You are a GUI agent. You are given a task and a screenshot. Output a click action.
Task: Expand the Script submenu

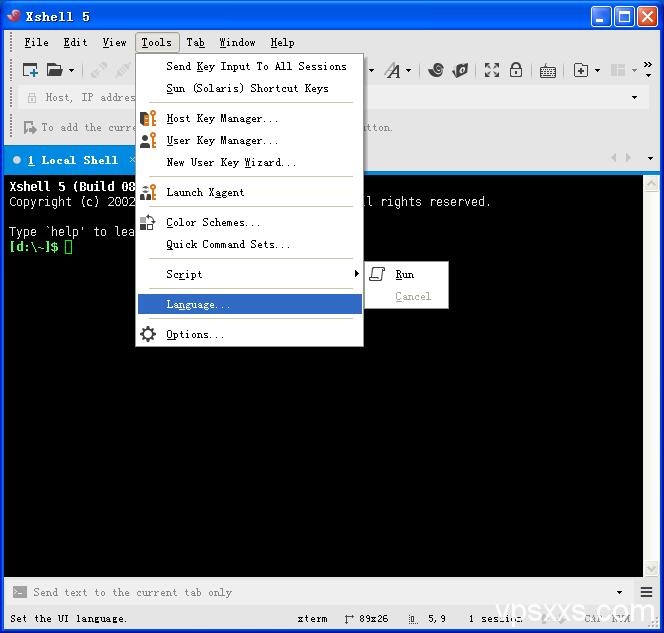(250, 274)
